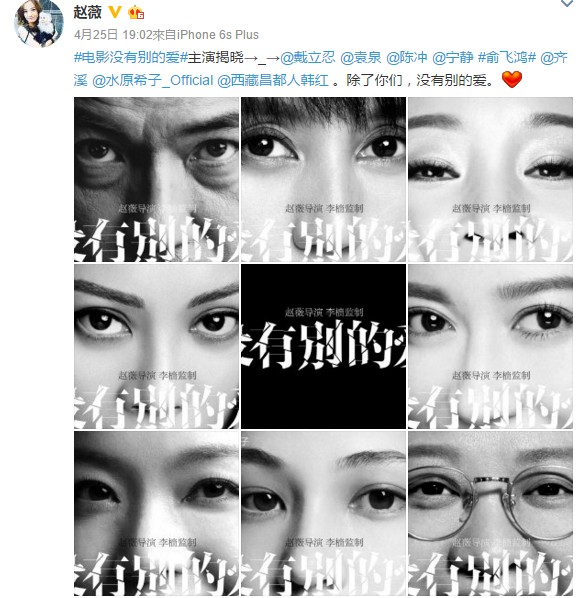The image size is (581, 598).
Task: Open the @水原希子_Official mention
Action: pos(153,80)
